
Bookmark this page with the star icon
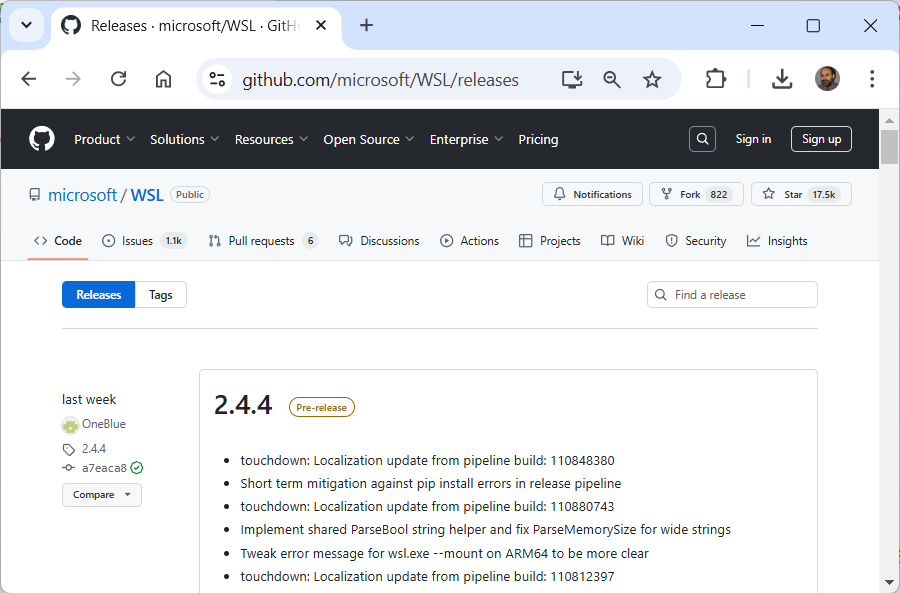(652, 79)
